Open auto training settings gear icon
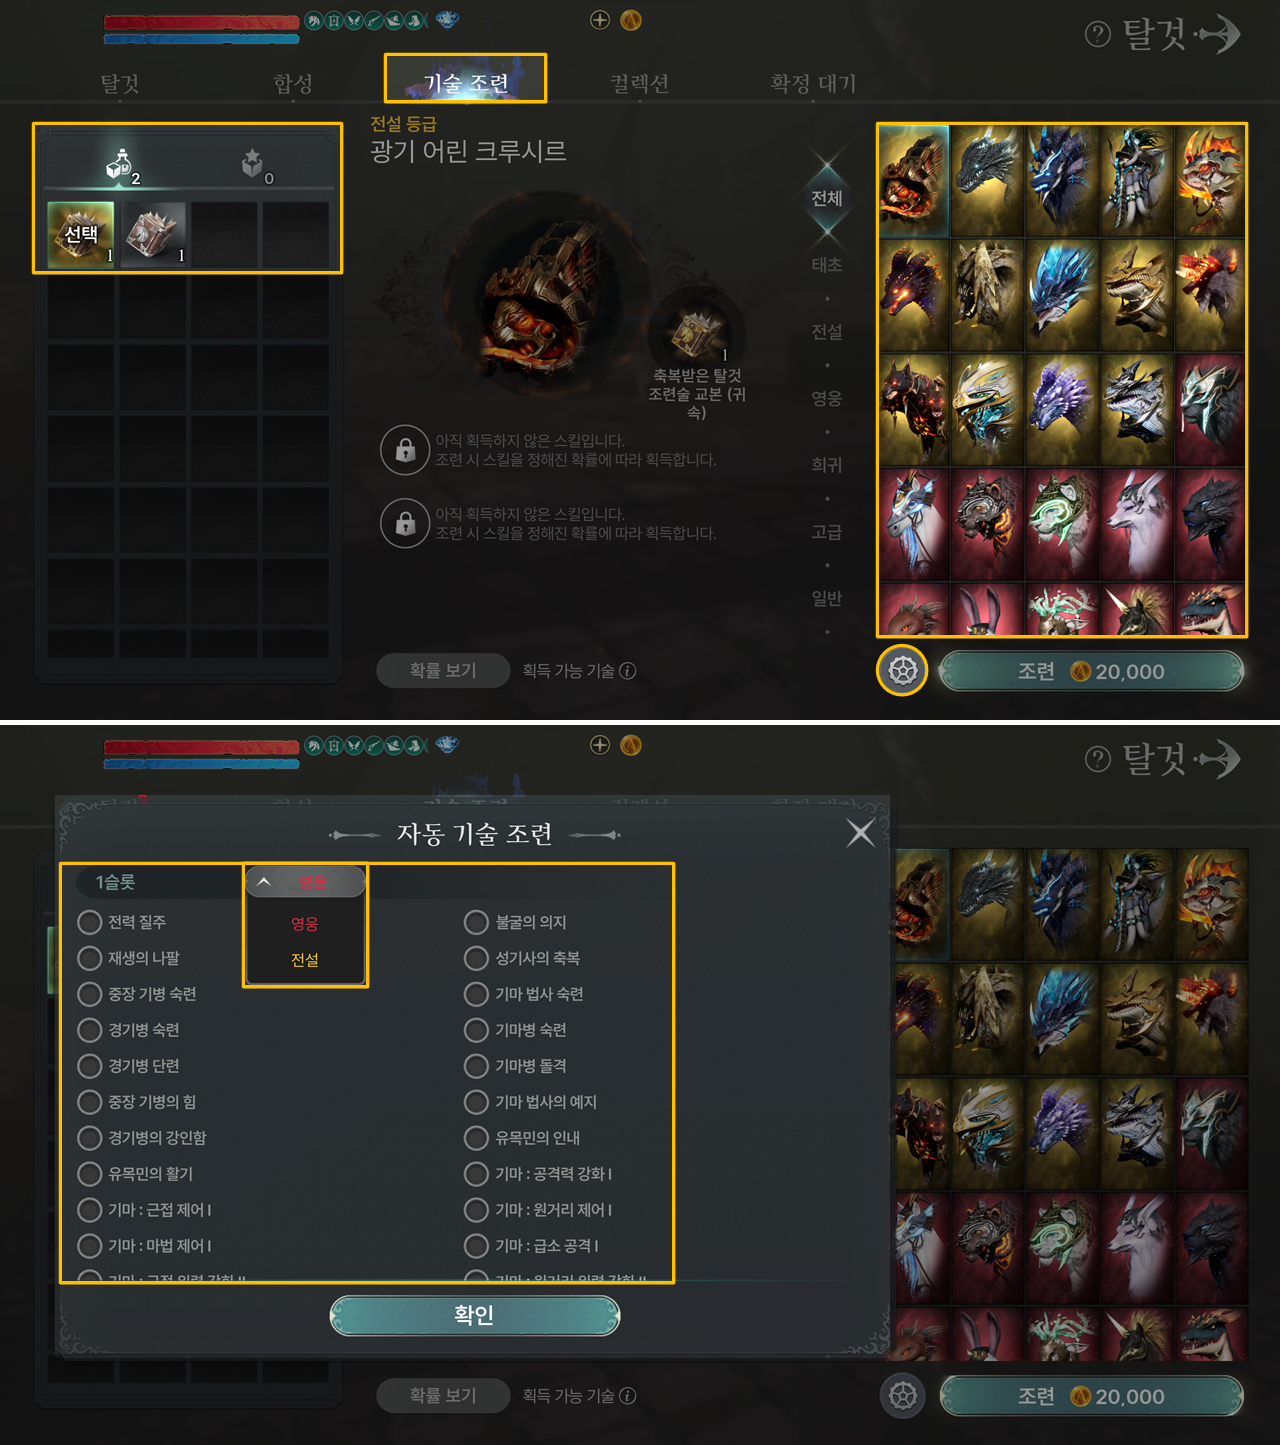Screen dimensions: 1280x1445 [x=902, y=671]
